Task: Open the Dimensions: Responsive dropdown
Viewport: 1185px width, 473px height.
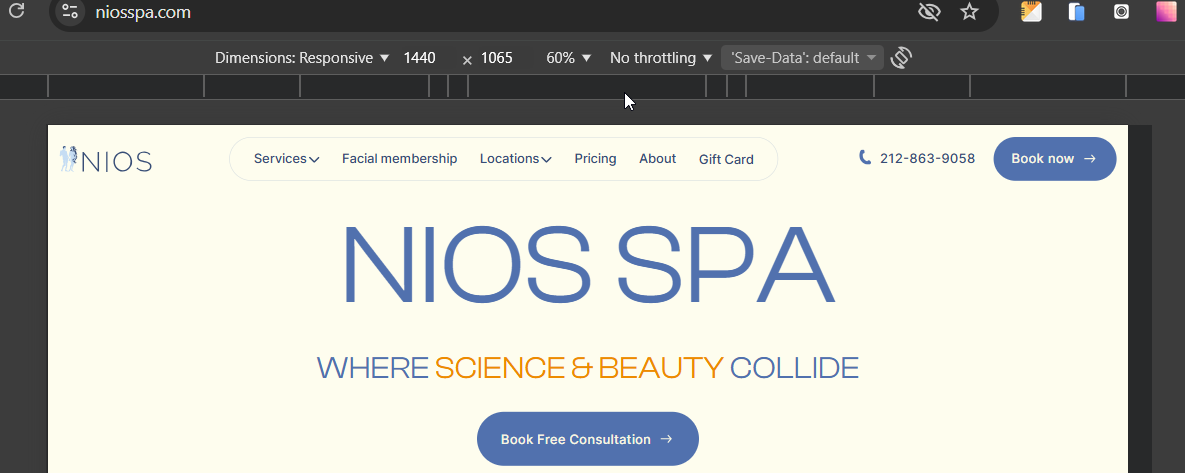Action: point(302,57)
